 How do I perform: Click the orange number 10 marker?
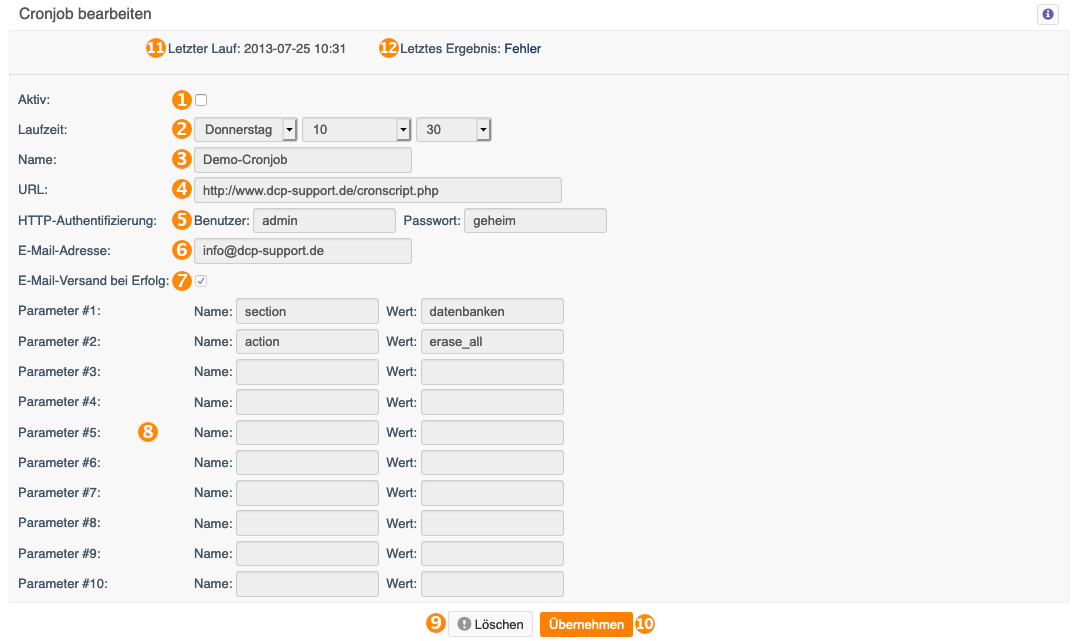pyautogui.click(x=644, y=624)
